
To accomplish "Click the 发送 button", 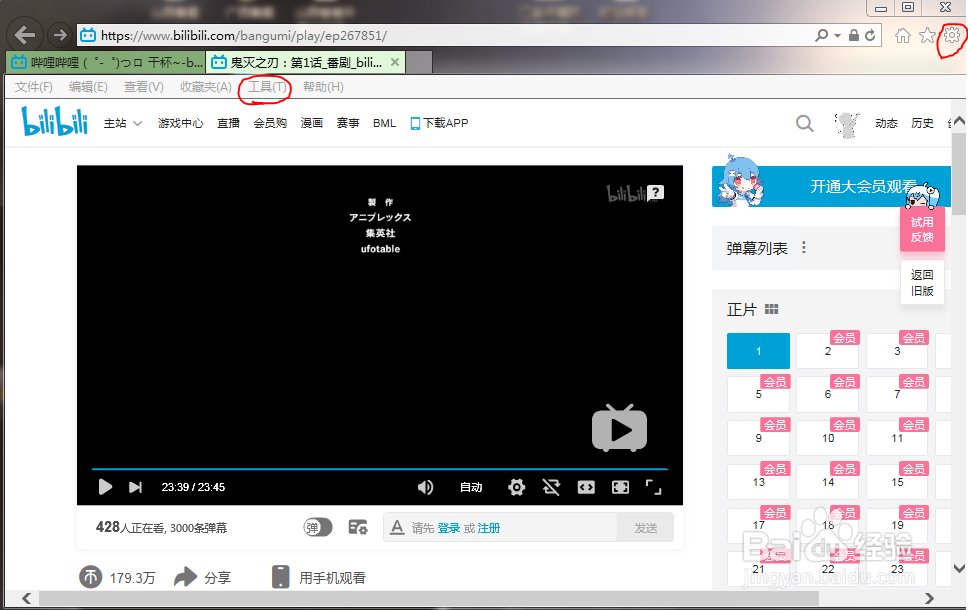I will pyautogui.click(x=645, y=528).
